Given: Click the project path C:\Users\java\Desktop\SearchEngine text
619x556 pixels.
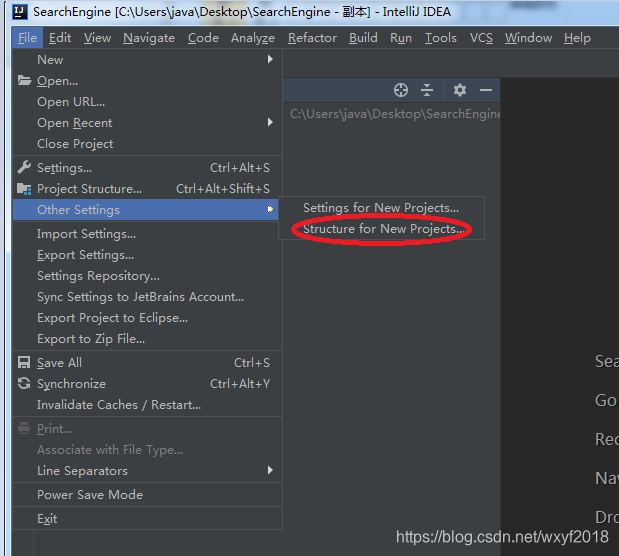Looking at the screenshot, I should click(x=395, y=114).
